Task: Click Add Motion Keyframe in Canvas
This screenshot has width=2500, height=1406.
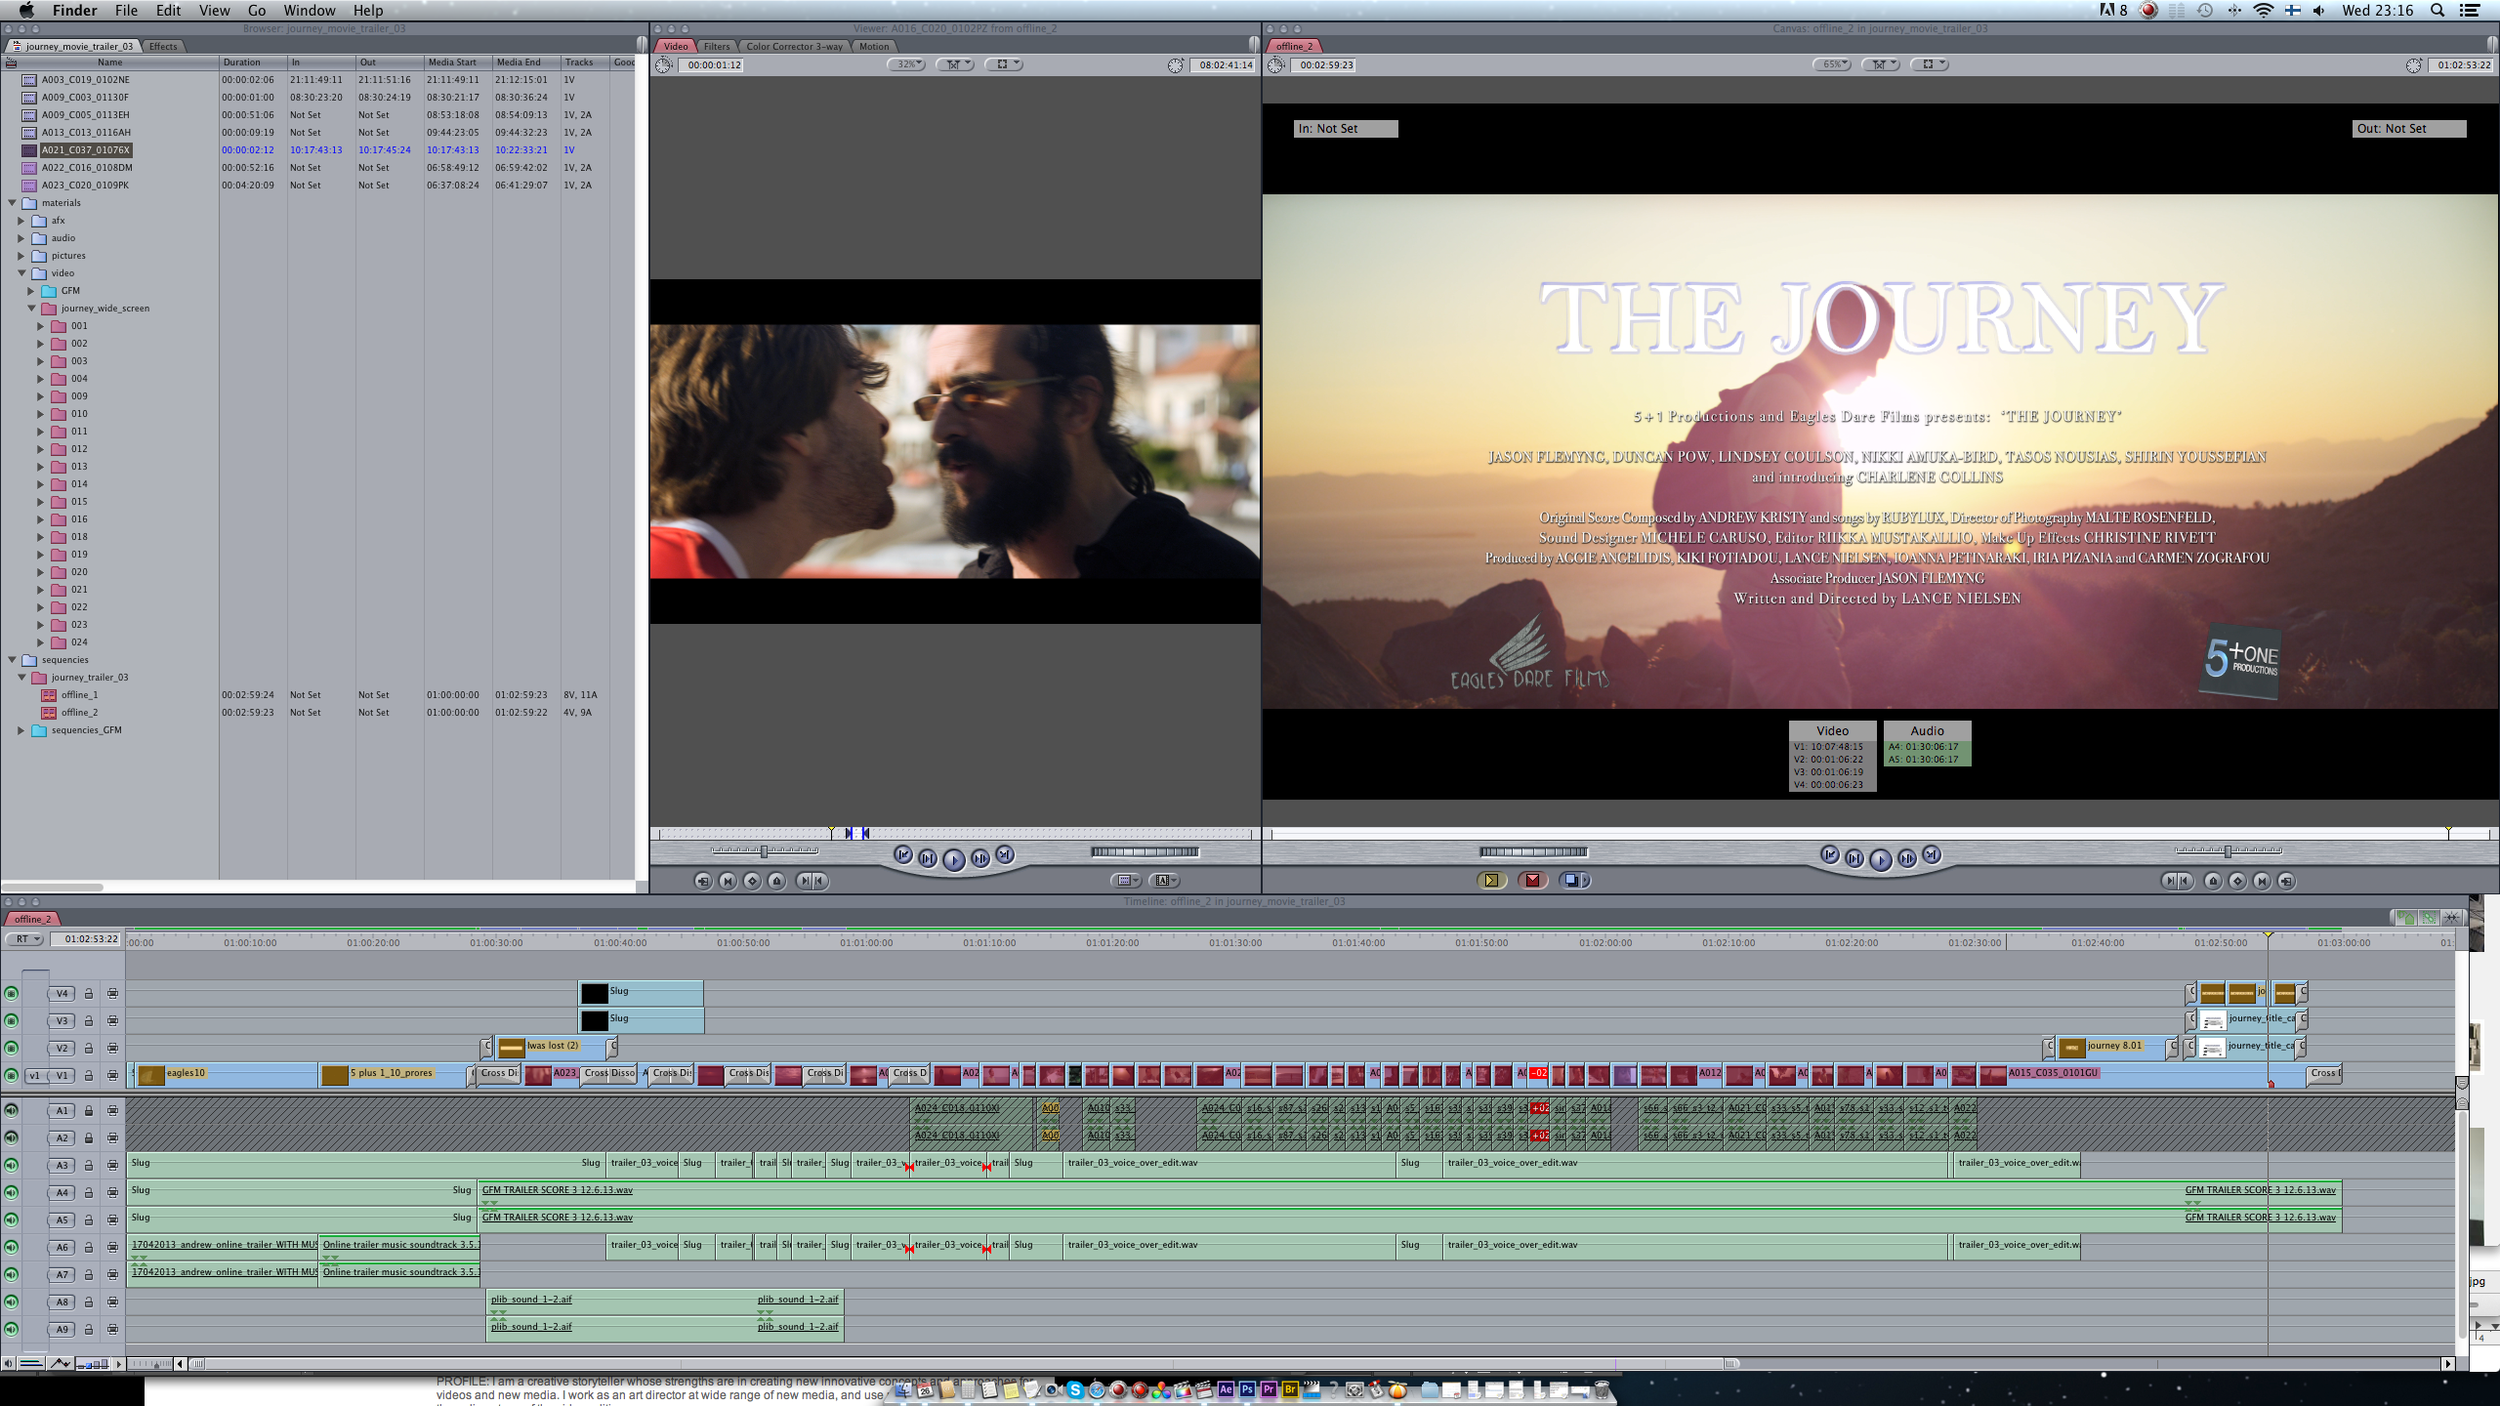Action: point(2237,881)
